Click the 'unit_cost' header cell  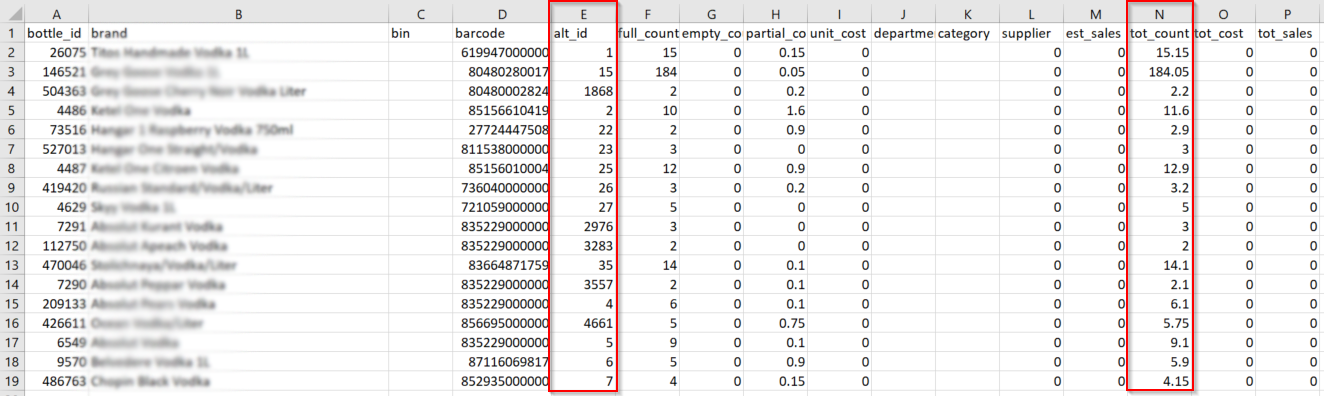[840, 33]
